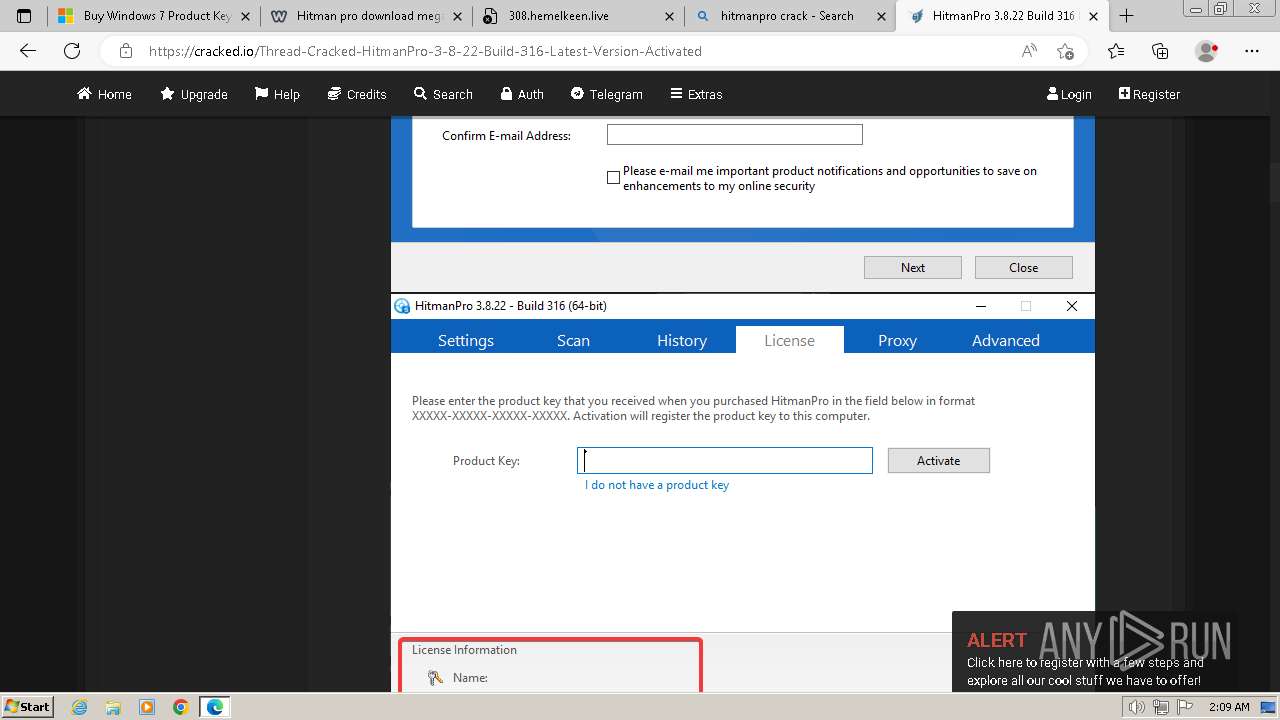
Task: Open the Telegram link in site navigation
Action: pyautogui.click(x=606, y=94)
